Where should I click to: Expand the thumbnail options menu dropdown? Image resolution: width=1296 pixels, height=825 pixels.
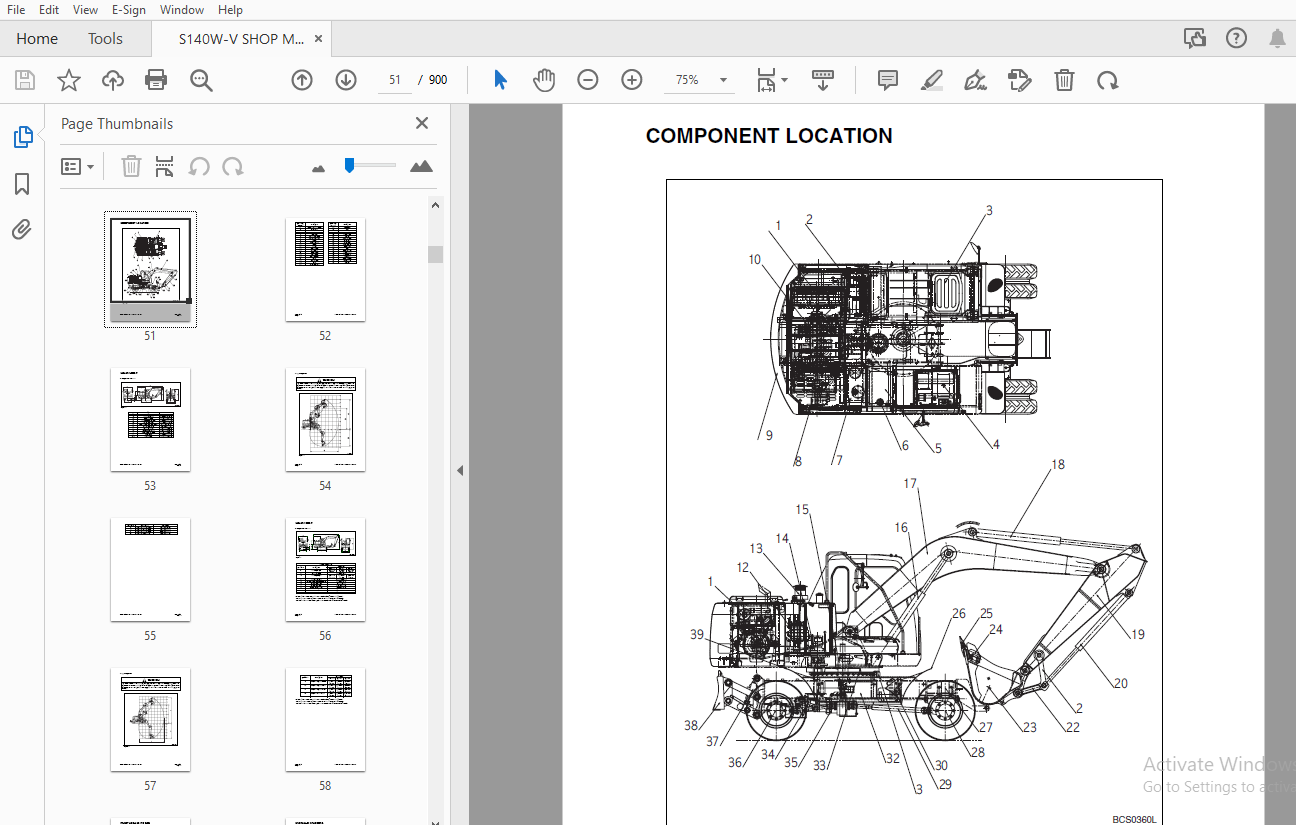pos(78,167)
